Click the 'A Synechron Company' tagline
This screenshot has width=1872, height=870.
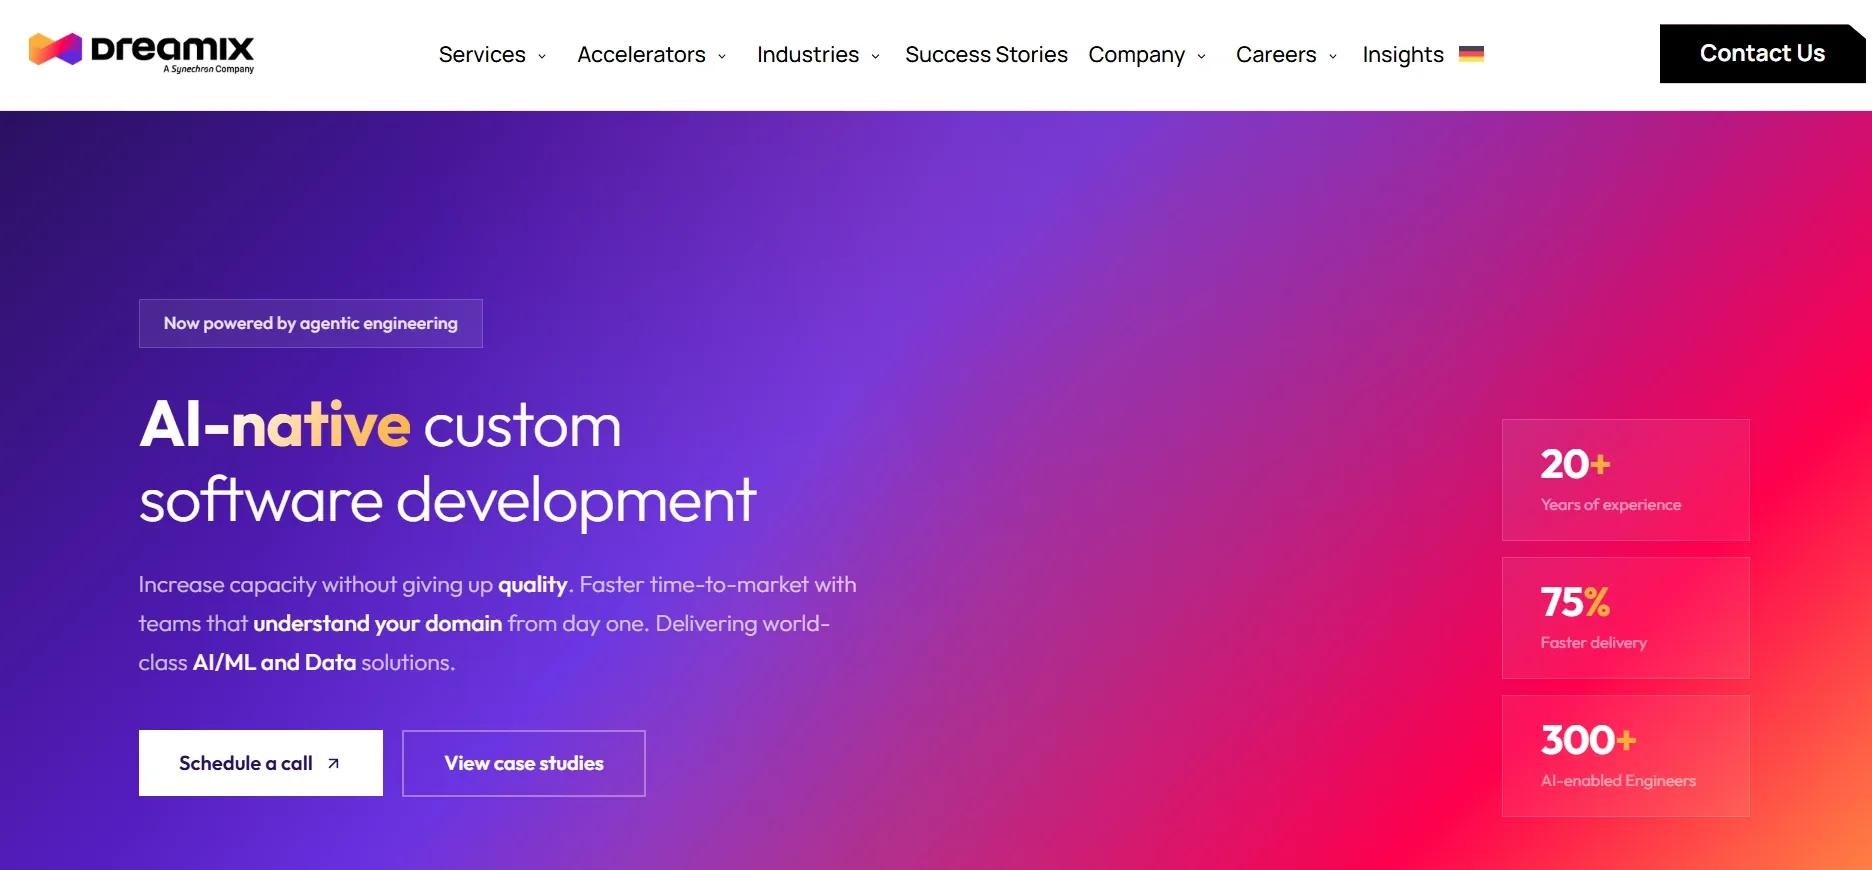coord(209,69)
